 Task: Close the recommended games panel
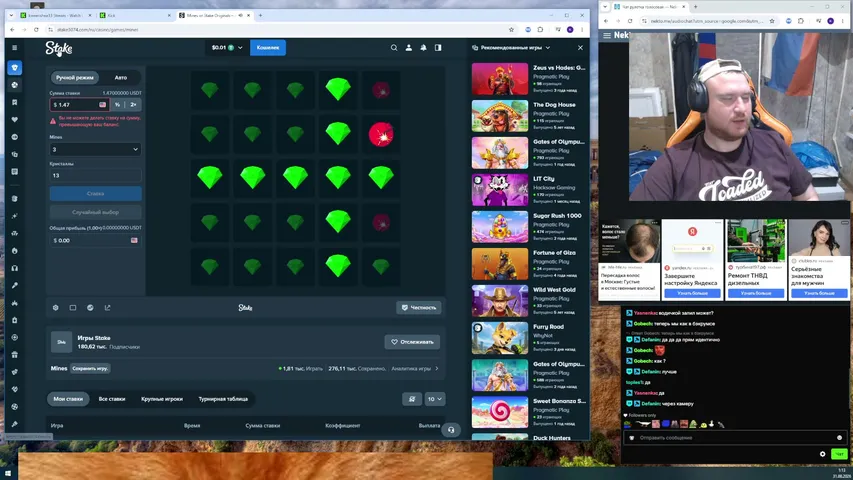click(580, 48)
